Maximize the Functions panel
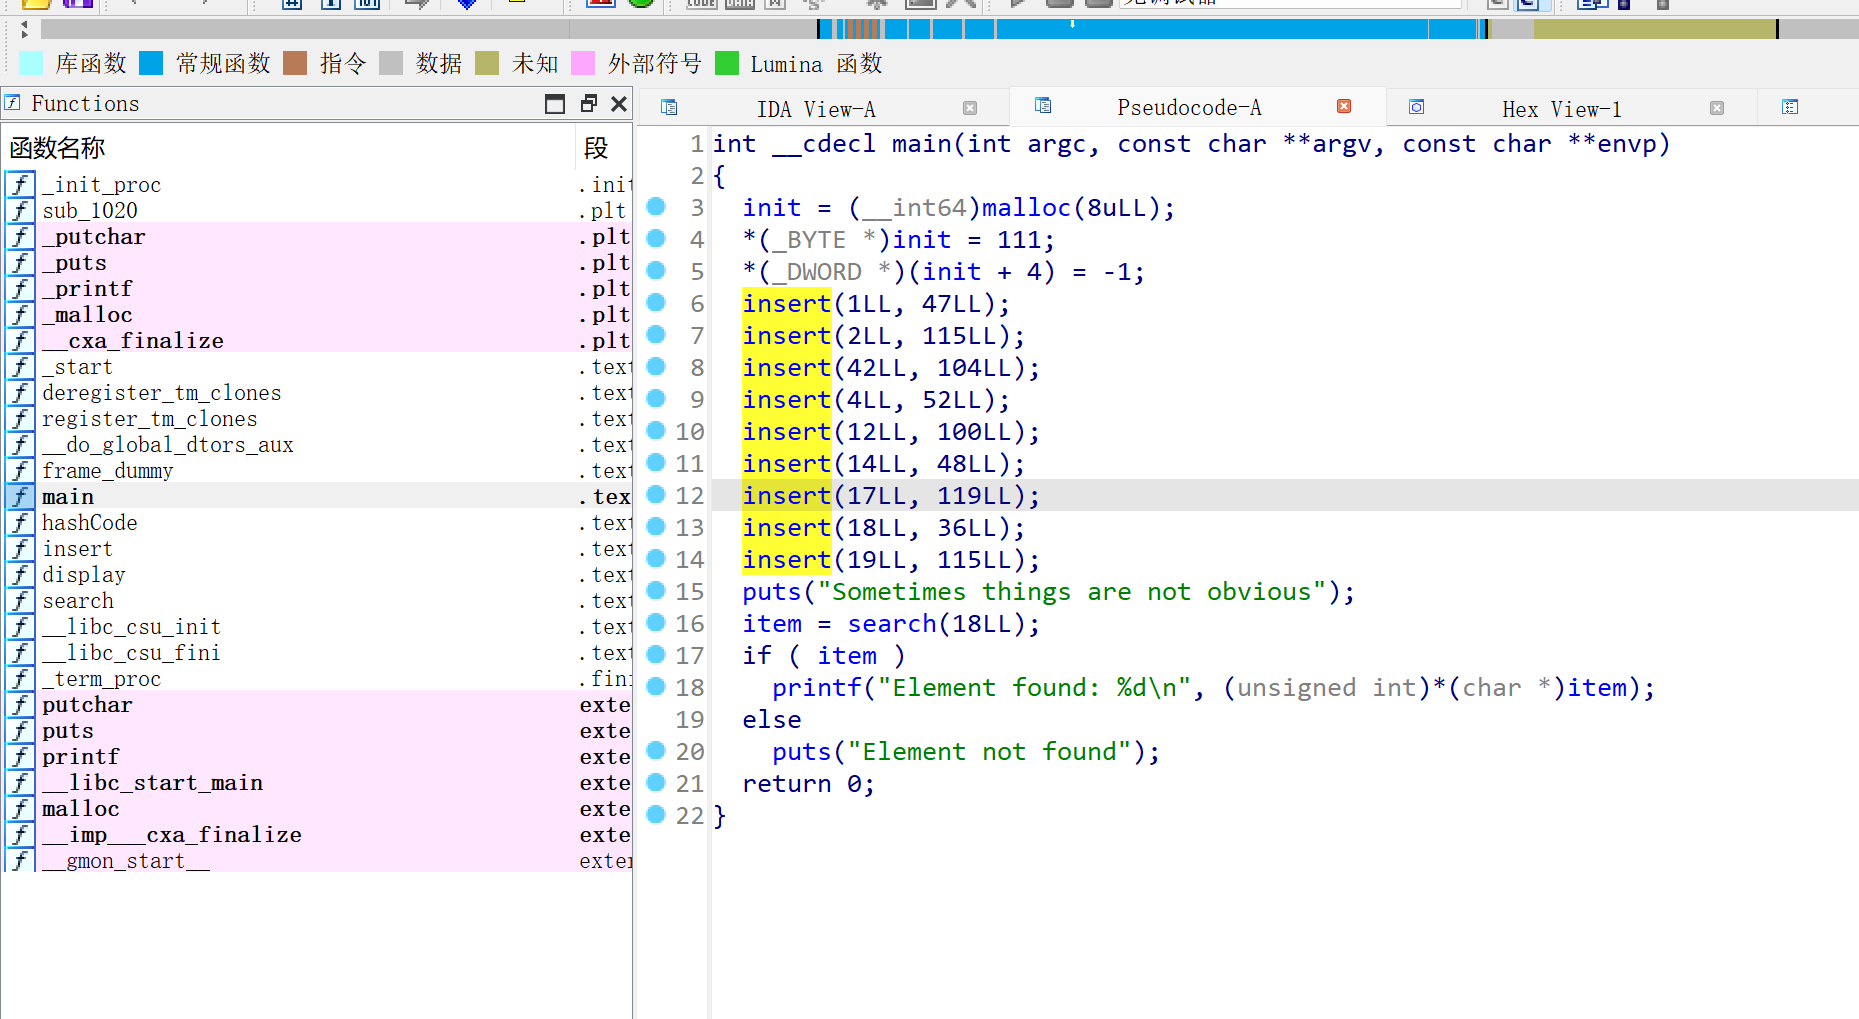The width and height of the screenshot is (1859, 1019). pyautogui.click(x=555, y=104)
